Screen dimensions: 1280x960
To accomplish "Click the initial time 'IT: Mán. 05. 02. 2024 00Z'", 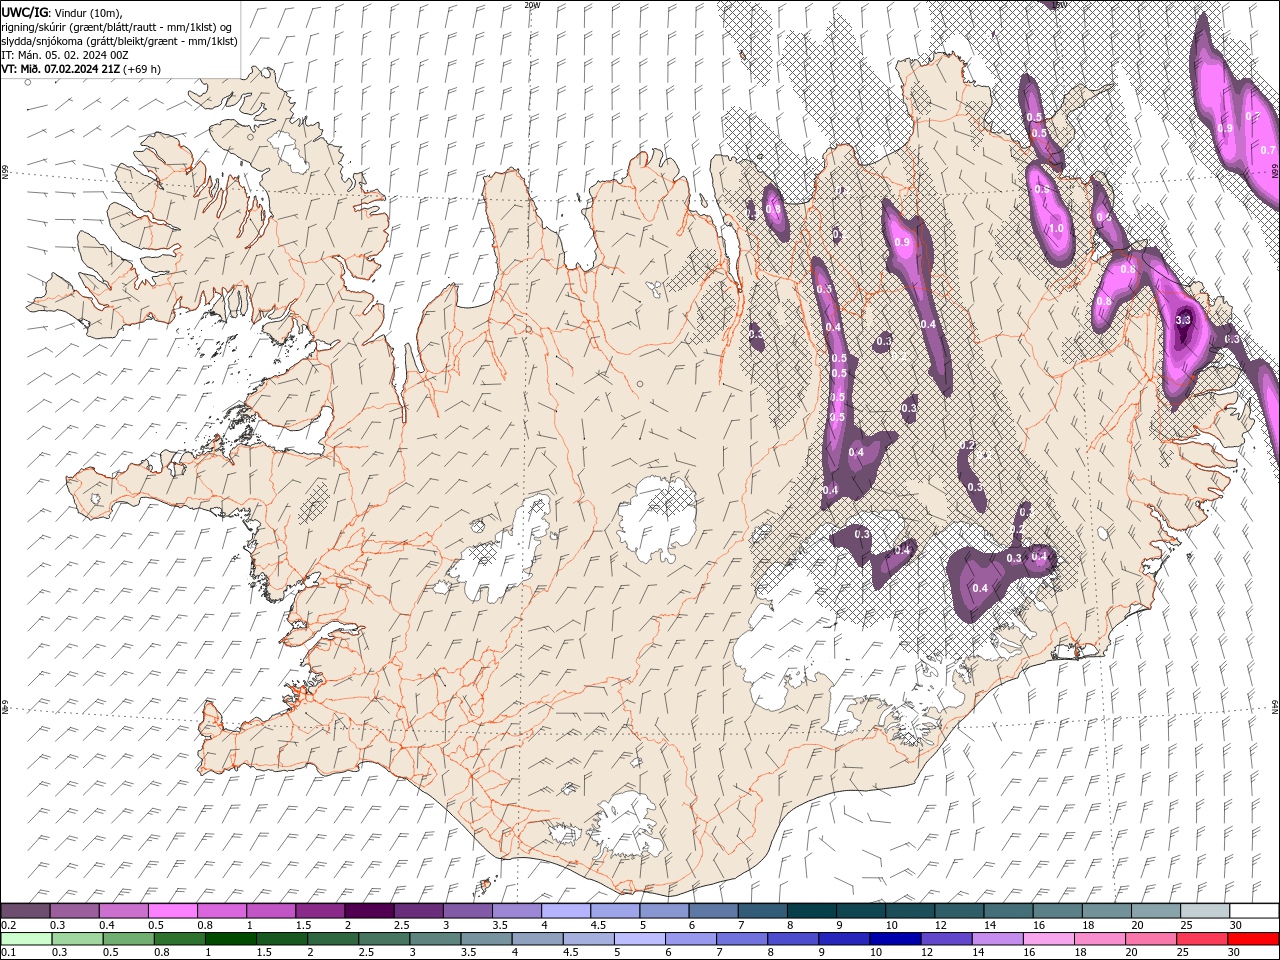I will 67,55.
